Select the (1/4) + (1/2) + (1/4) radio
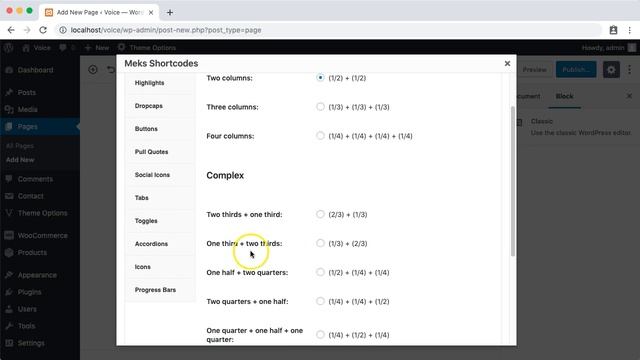This screenshot has width=640, height=360. [x=320, y=334]
